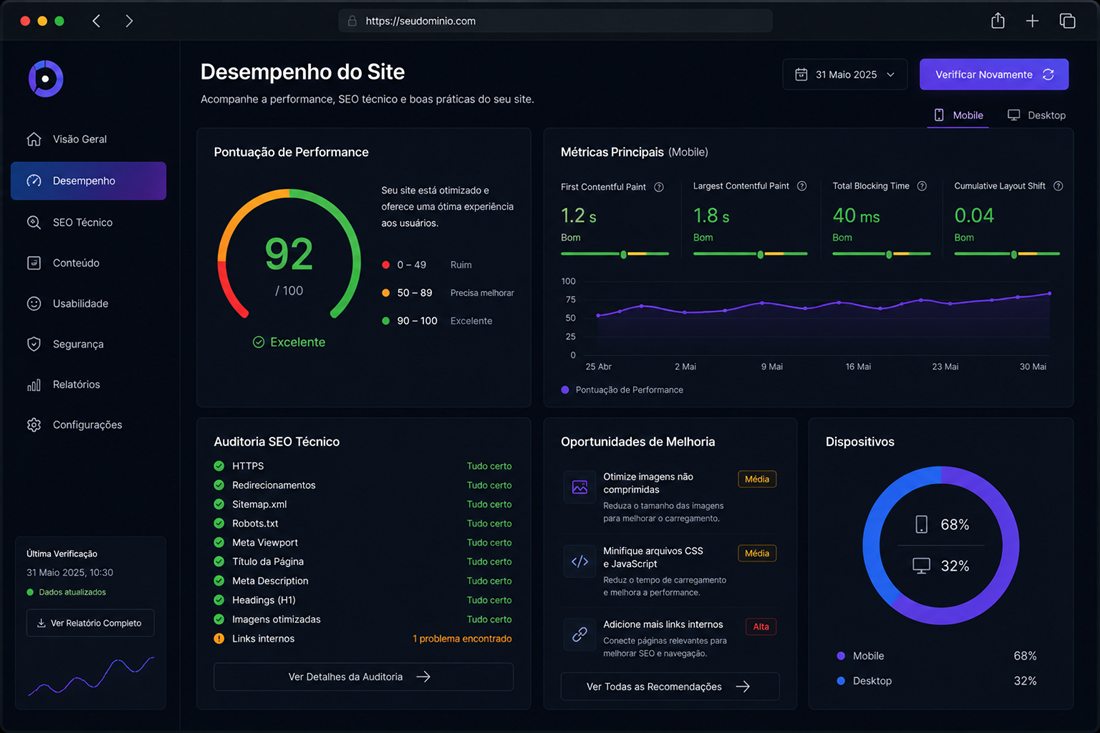Open the 31 Maio 2025 date dropdown
The image size is (1100, 733).
click(x=845, y=74)
